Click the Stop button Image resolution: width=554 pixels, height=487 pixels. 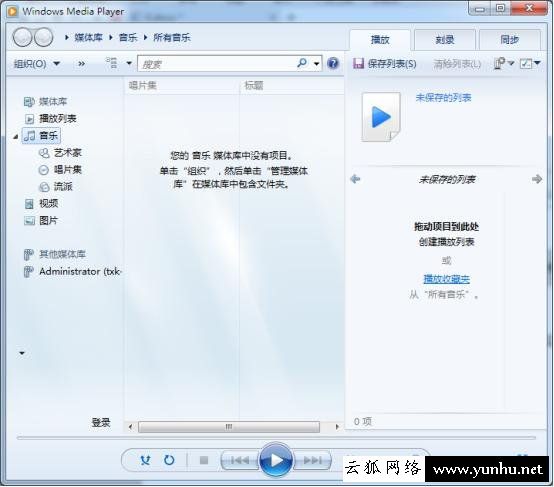tap(204, 460)
